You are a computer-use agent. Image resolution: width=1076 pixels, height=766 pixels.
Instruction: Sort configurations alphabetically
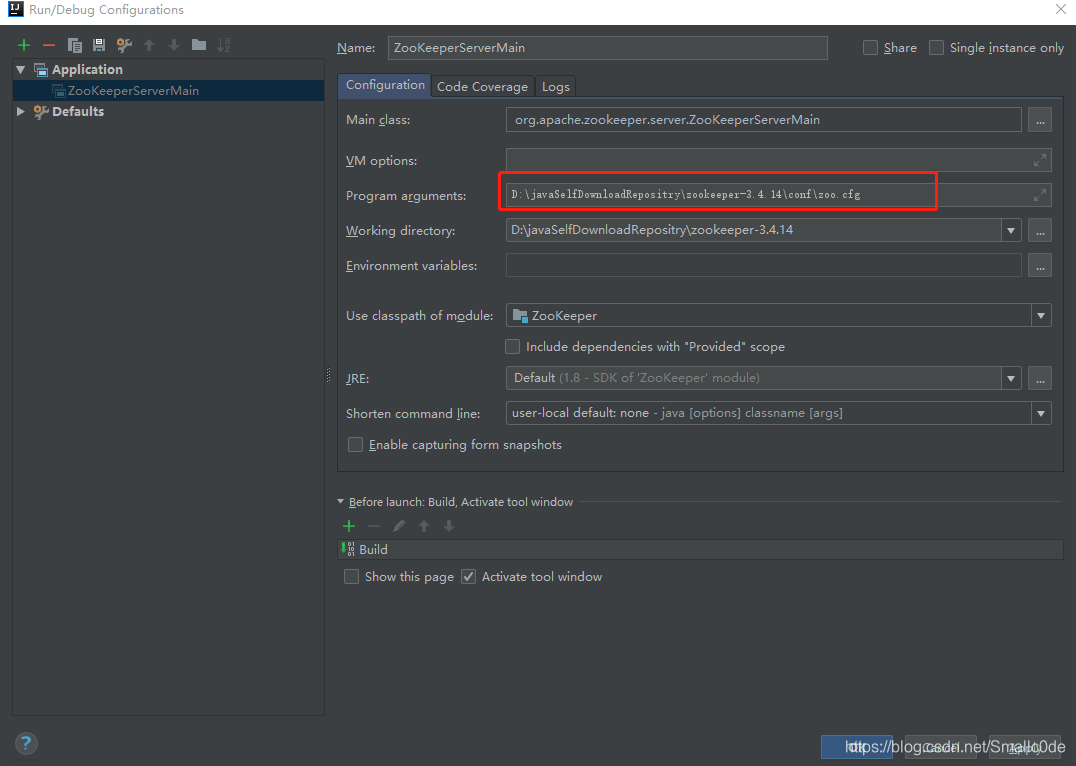[224, 45]
